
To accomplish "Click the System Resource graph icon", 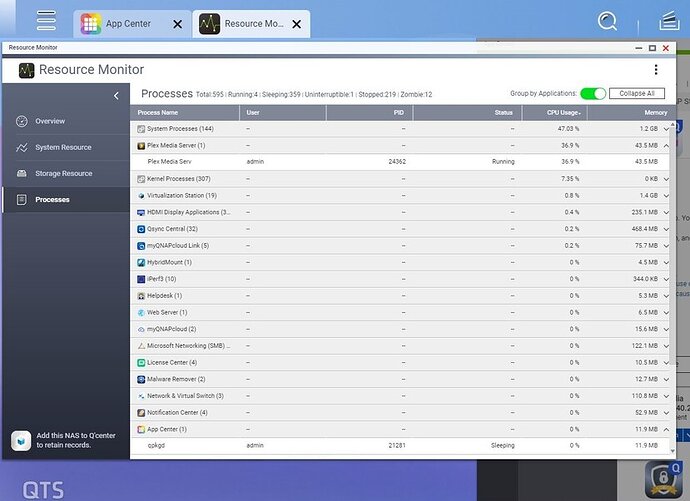I will 22,147.
